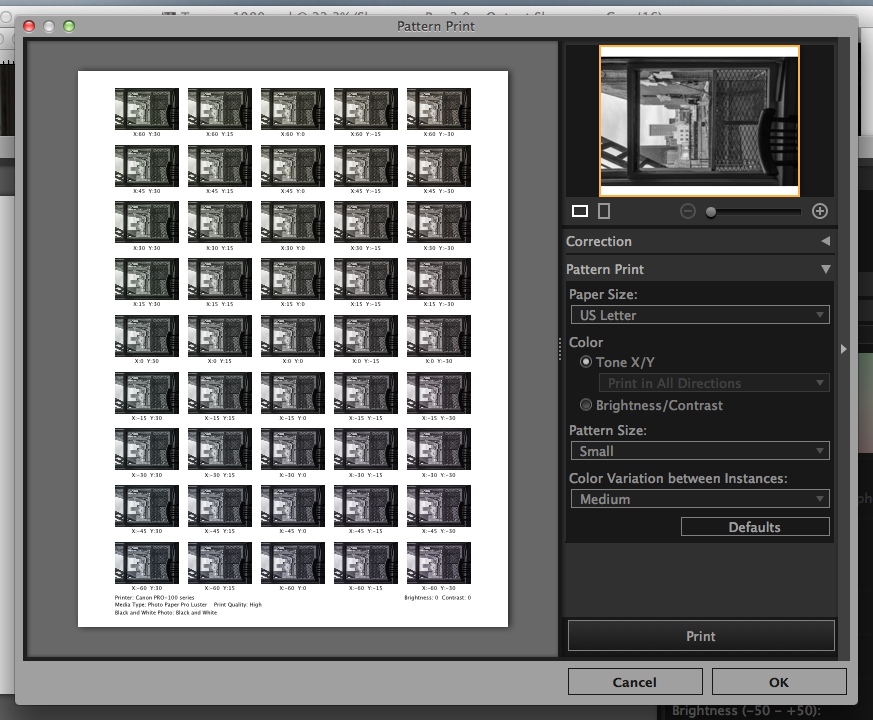Image resolution: width=873 pixels, height=720 pixels.
Task: Click the zoom out minus icon
Action: click(688, 211)
